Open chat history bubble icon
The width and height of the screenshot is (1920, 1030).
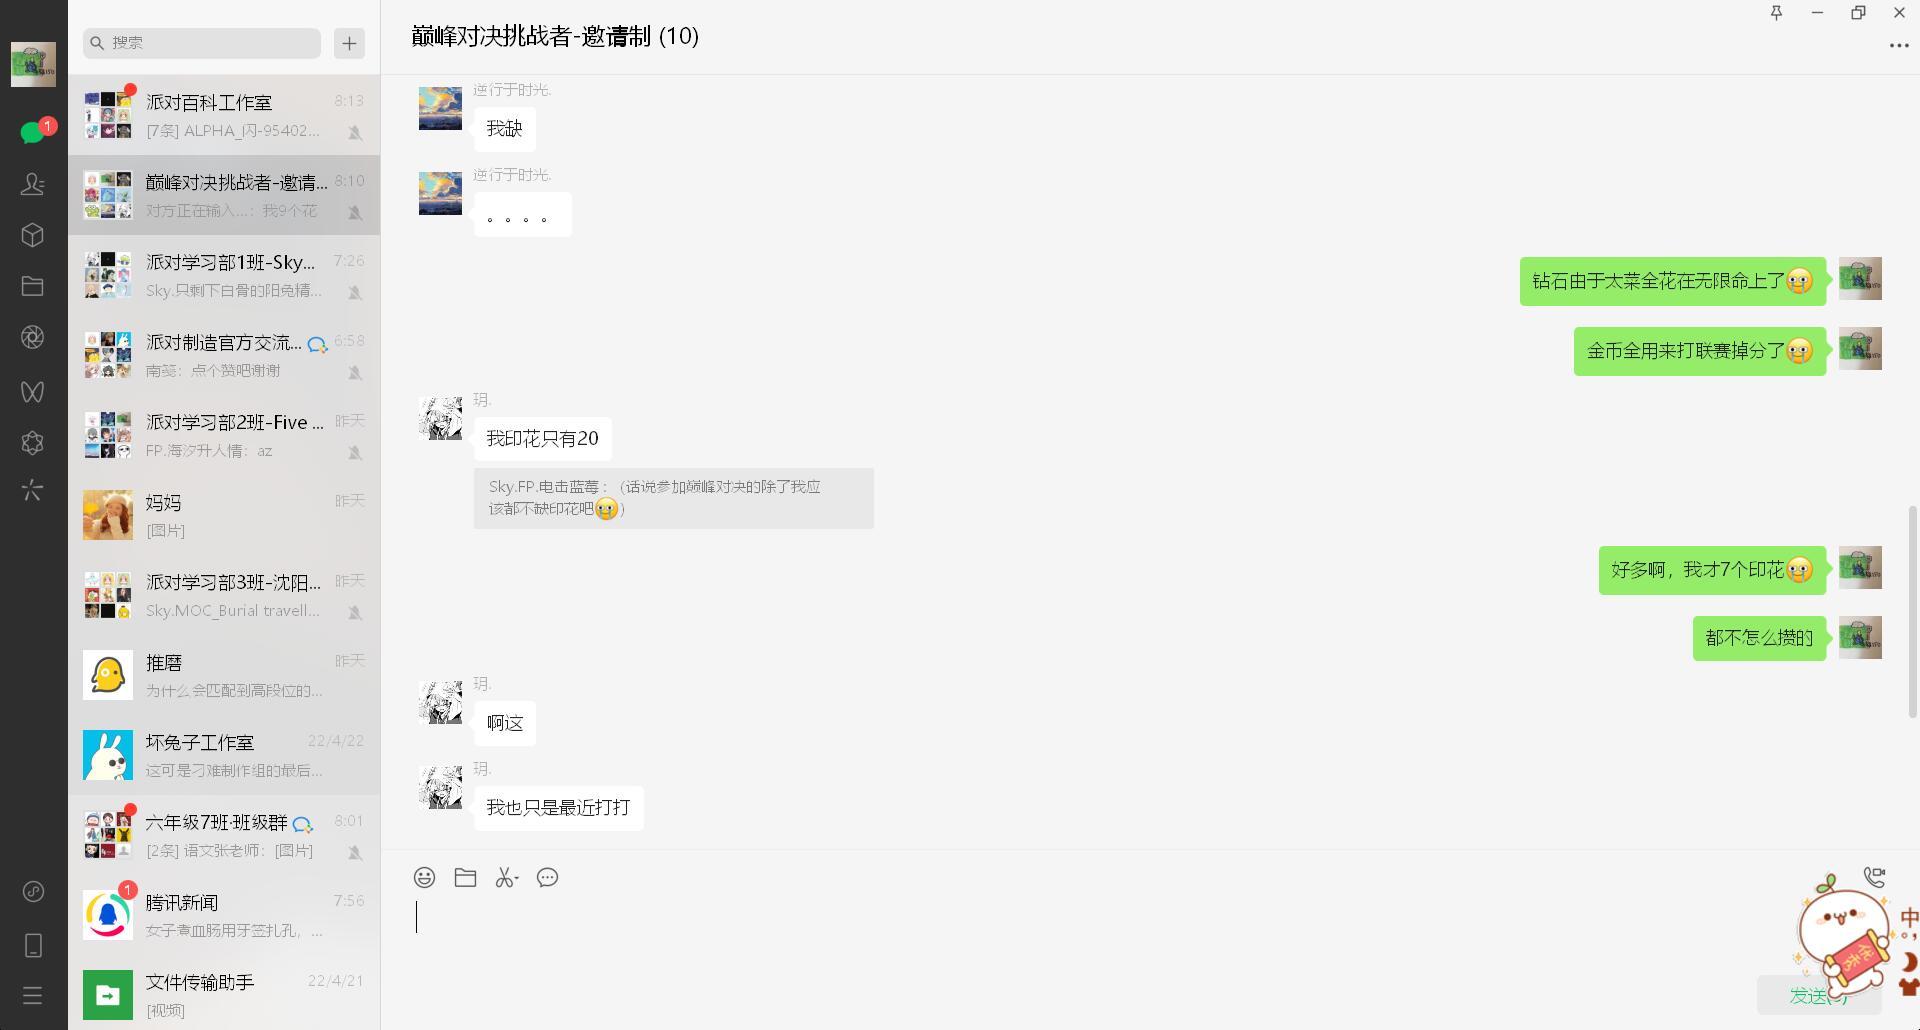coord(547,878)
